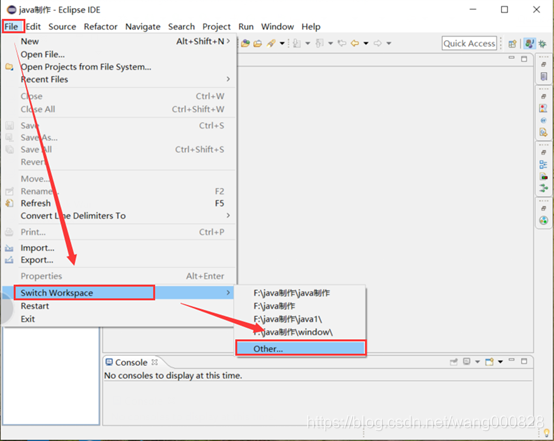The height and width of the screenshot is (441, 554).
Task: Open the Javadoc @ view icon
Action: click(543, 120)
